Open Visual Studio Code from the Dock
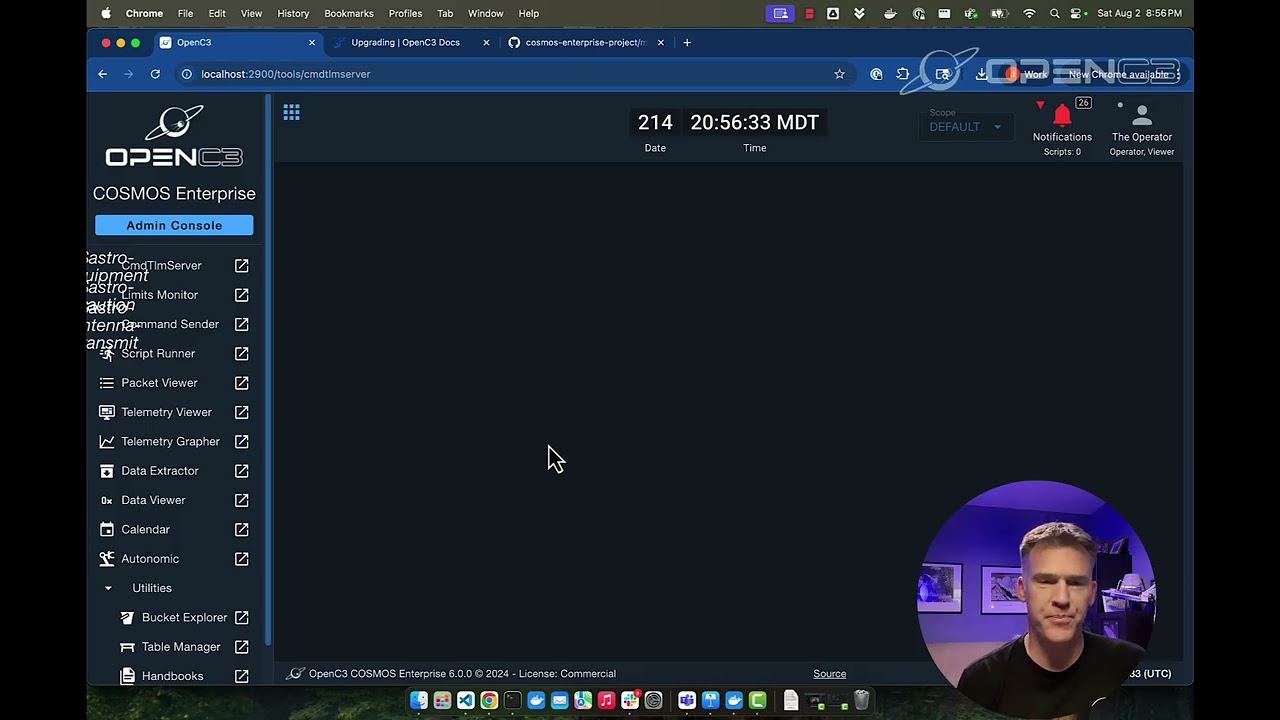 [465, 701]
